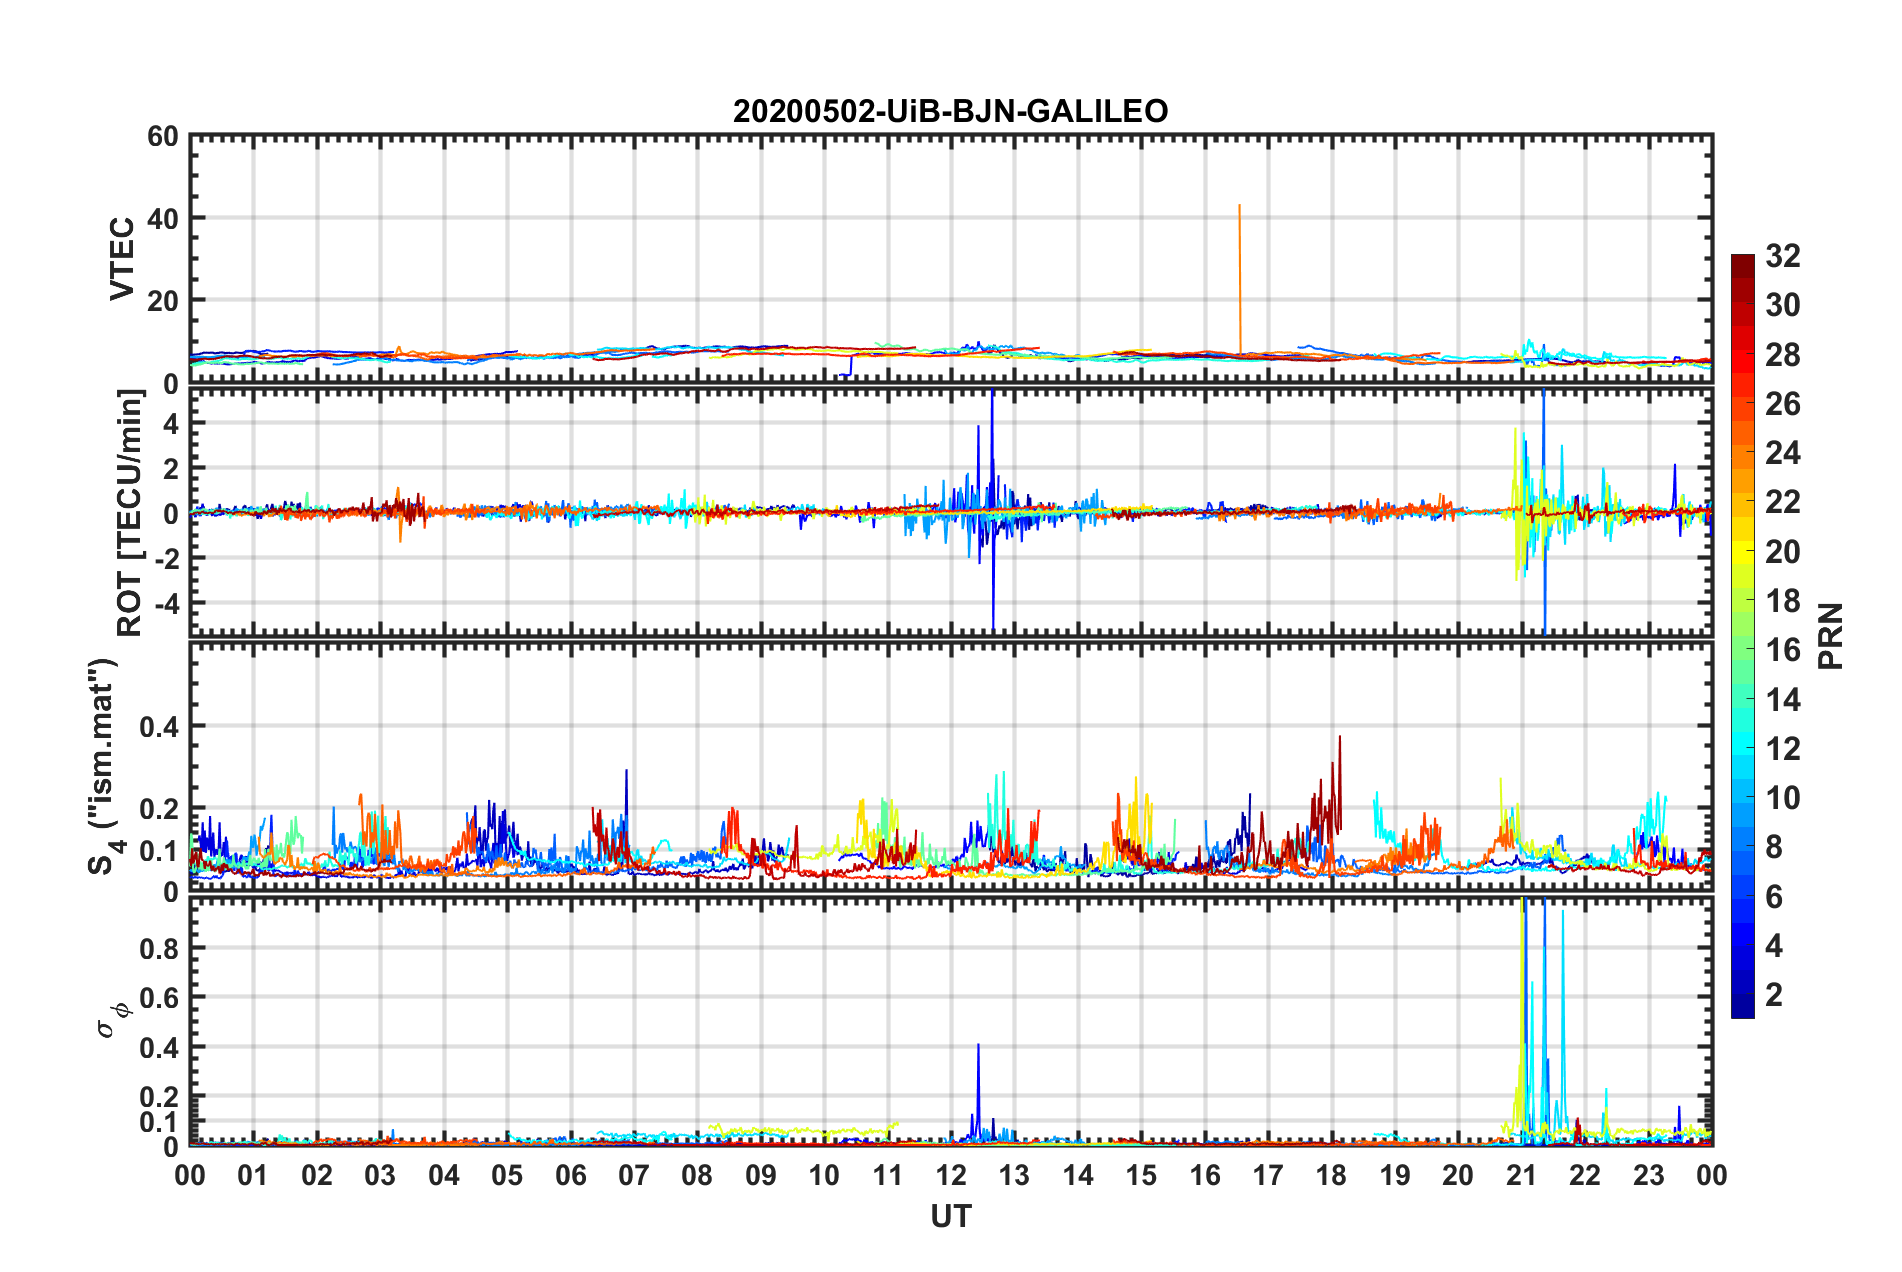
Task: Click the colorbar tick label 20
Action: (1783, 552)
